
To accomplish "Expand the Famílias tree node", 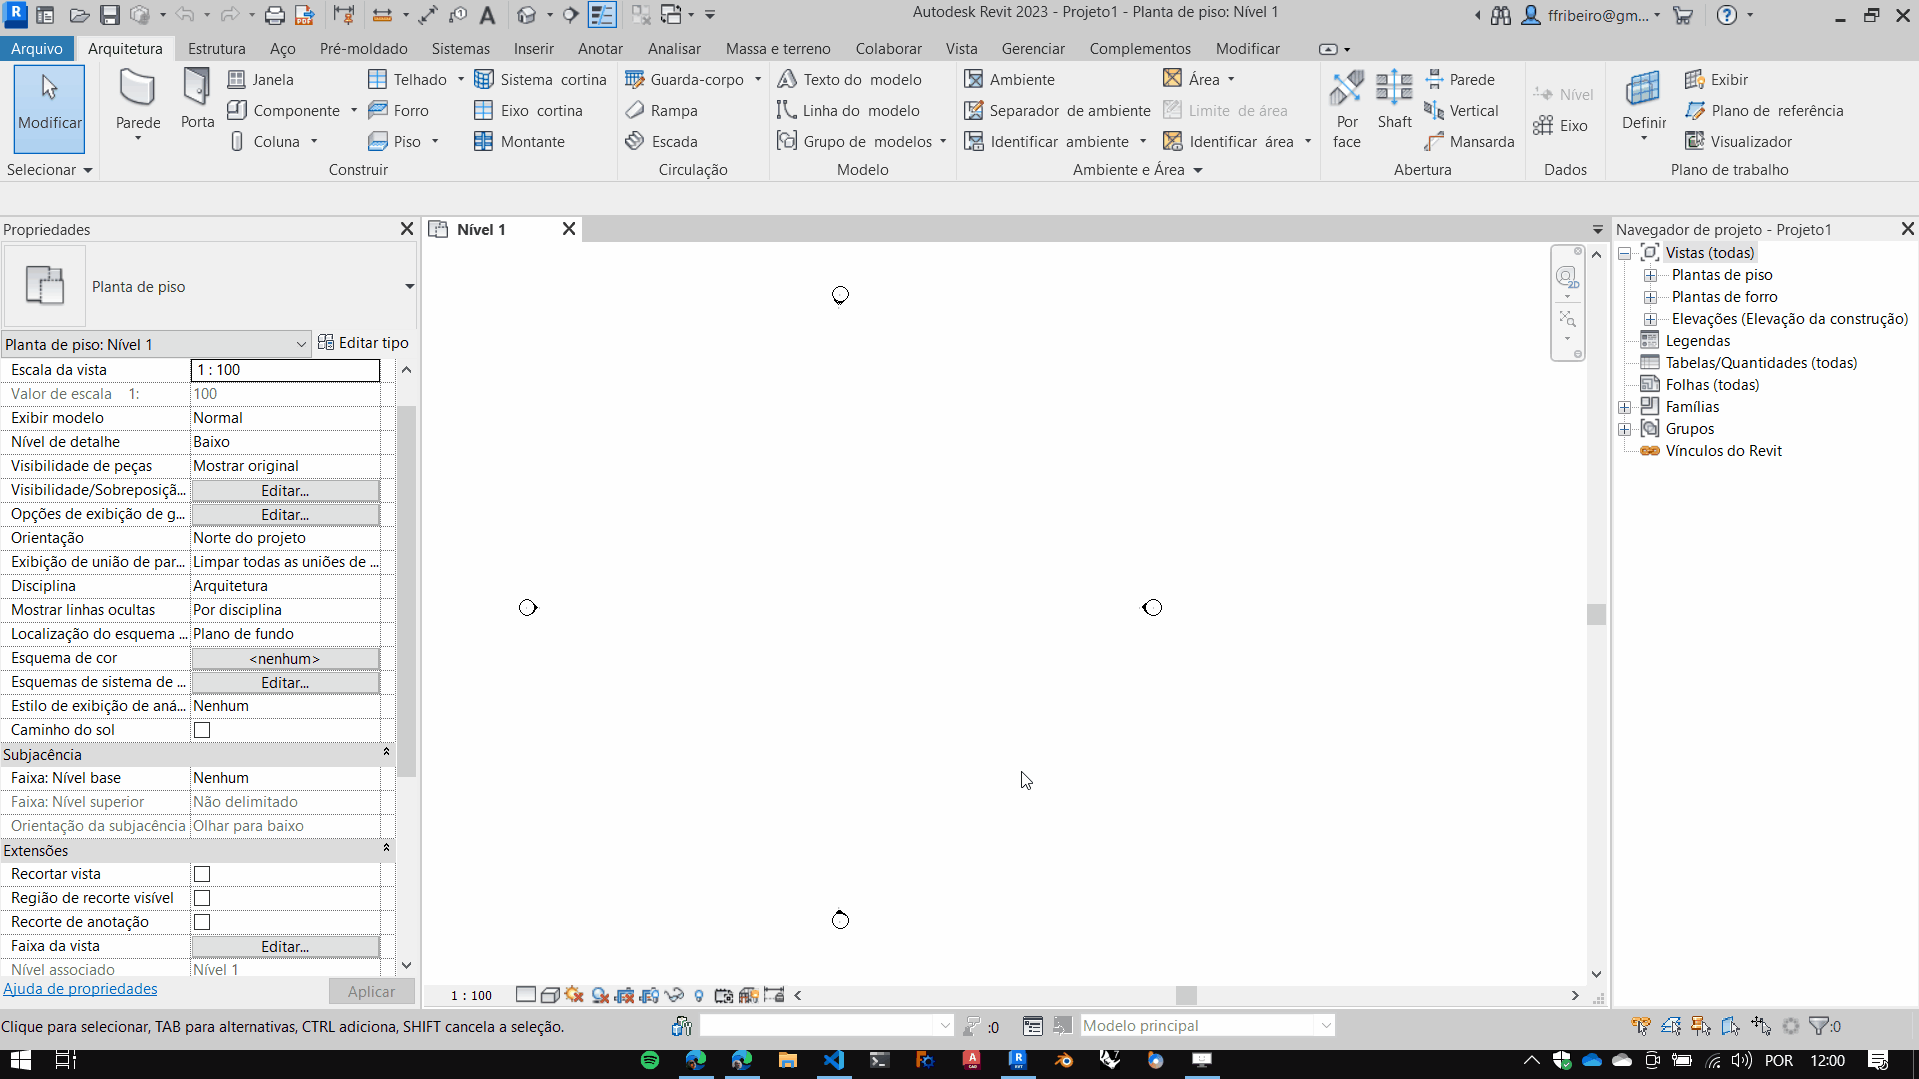I will 1625,407.
